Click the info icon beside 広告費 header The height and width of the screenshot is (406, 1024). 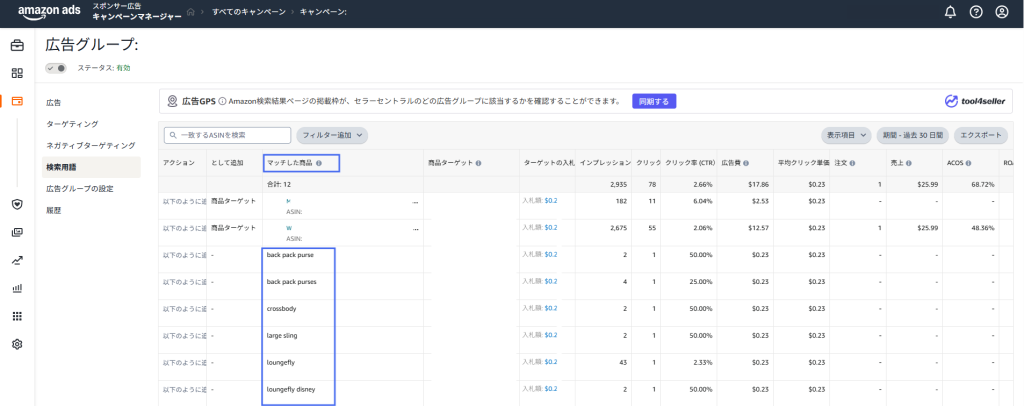745,163
